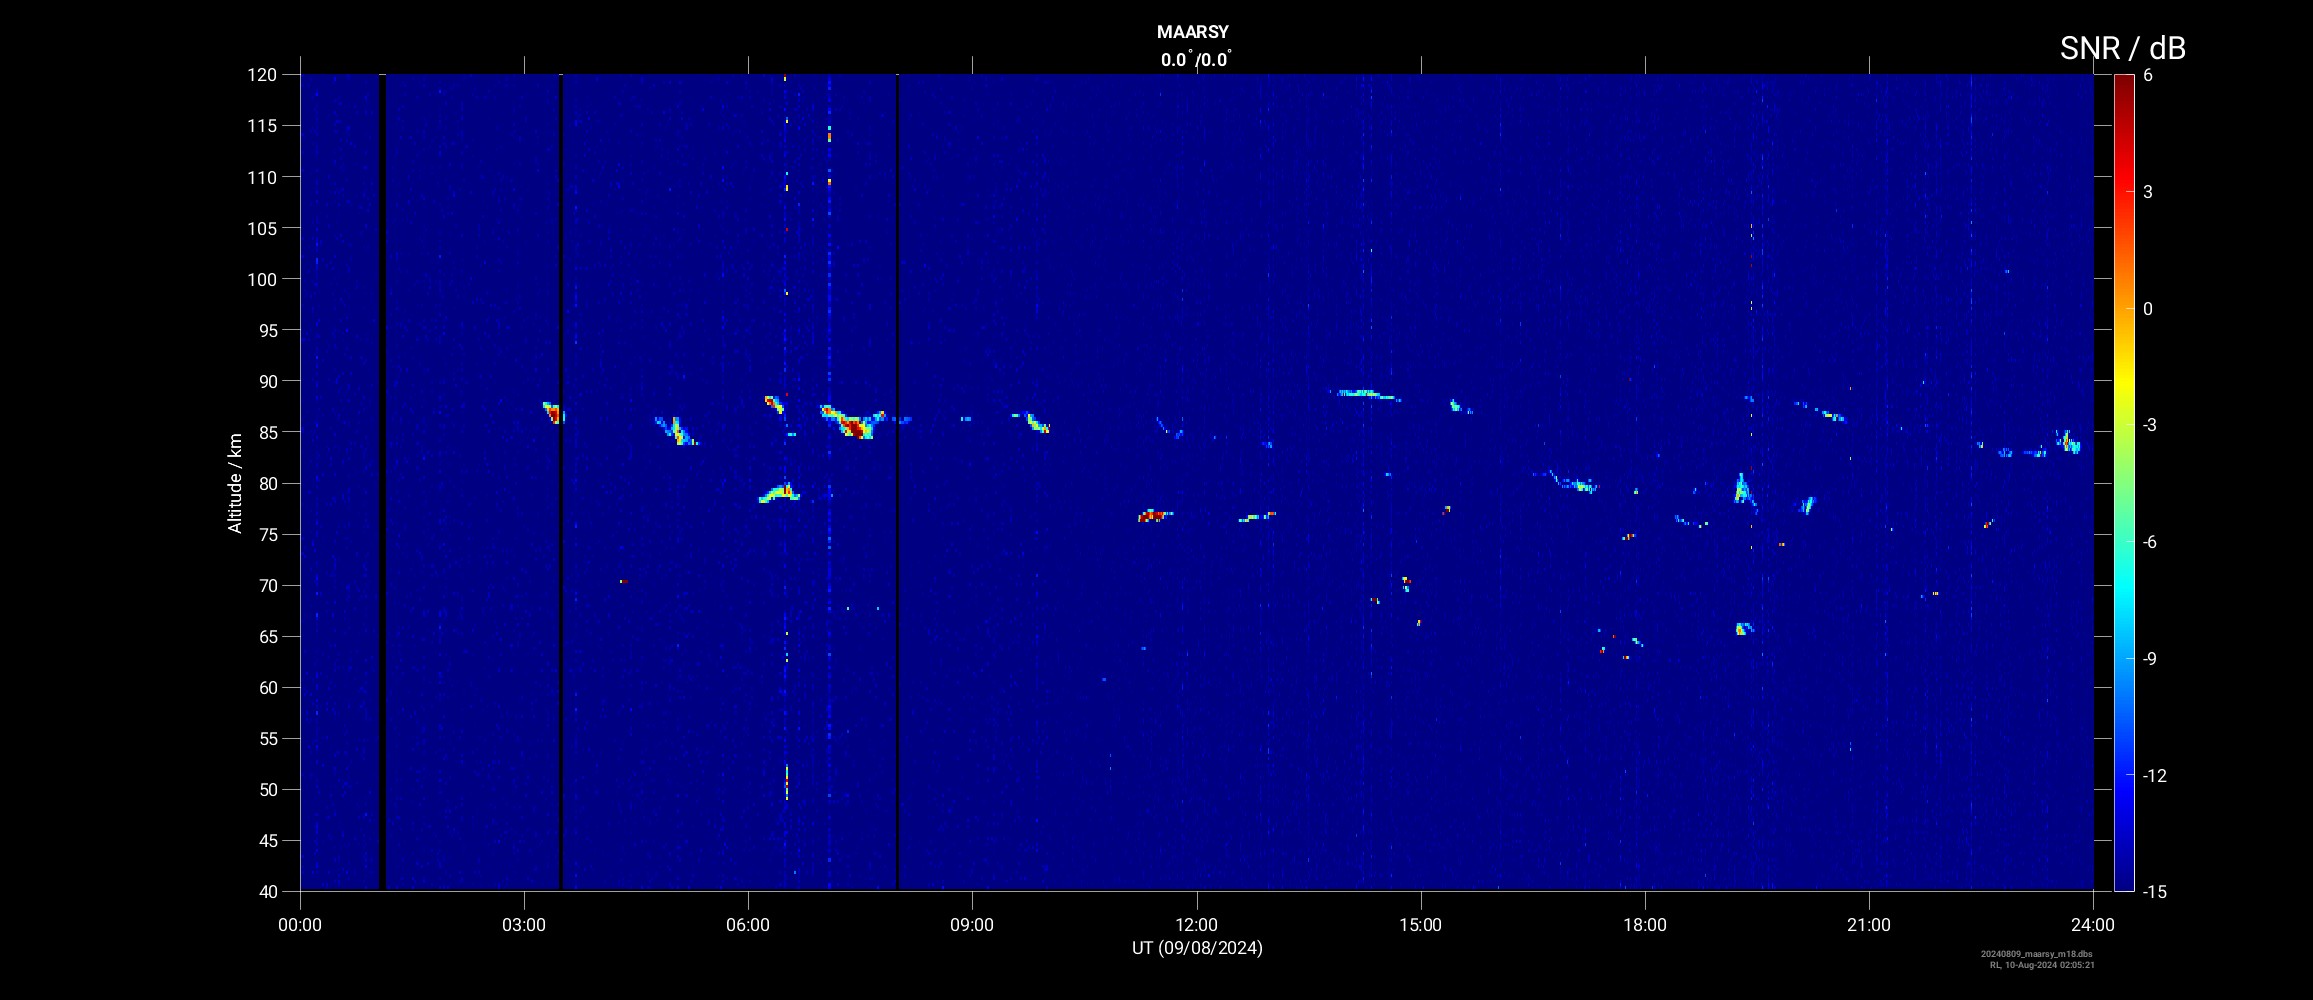Click the 75 altitude tick label
The height and width of the screenshot is (1000, 2313).
click(267, 534)
